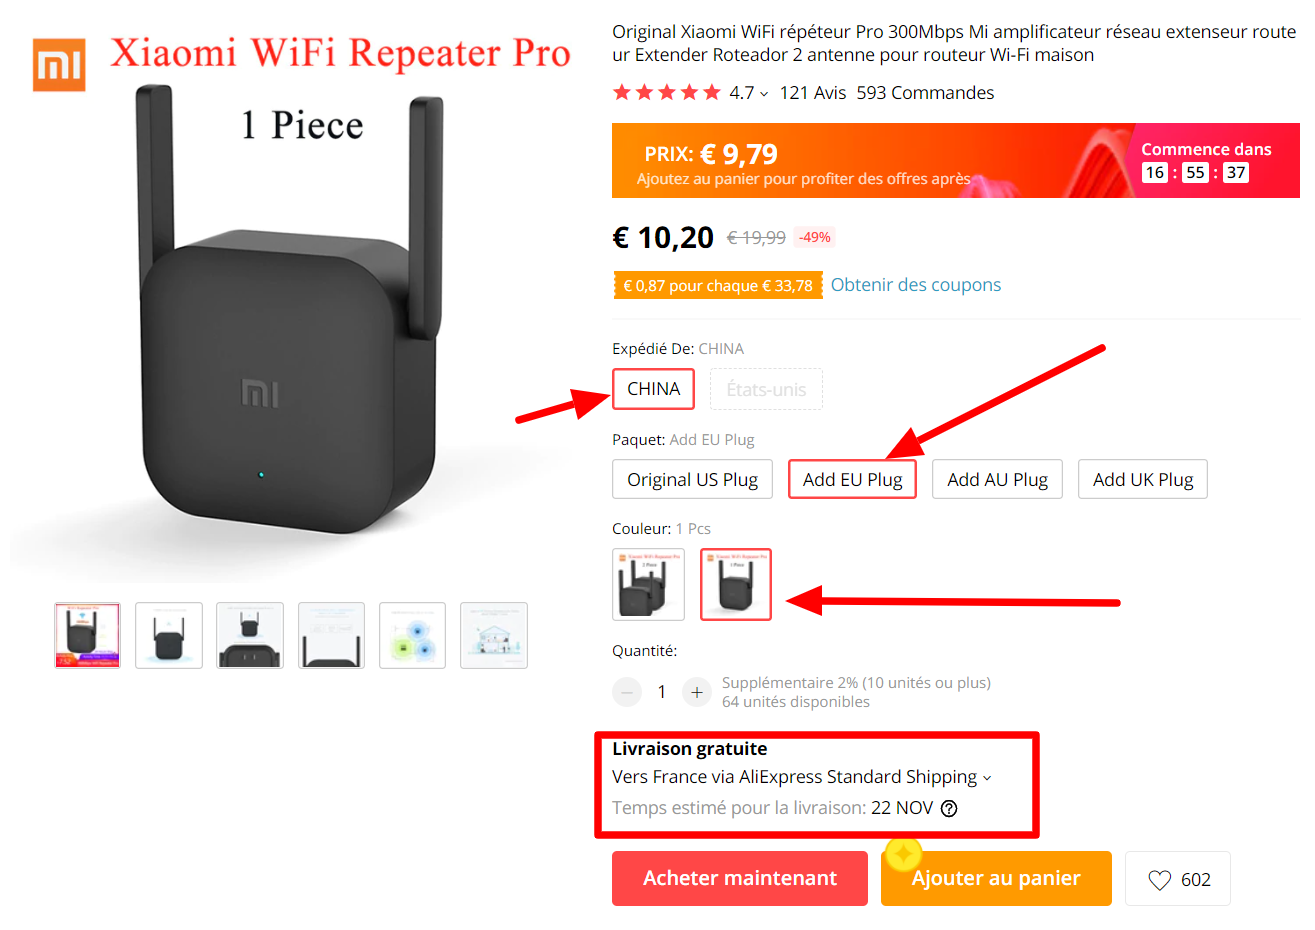Click the delivery time help question icon

point(949,808)
